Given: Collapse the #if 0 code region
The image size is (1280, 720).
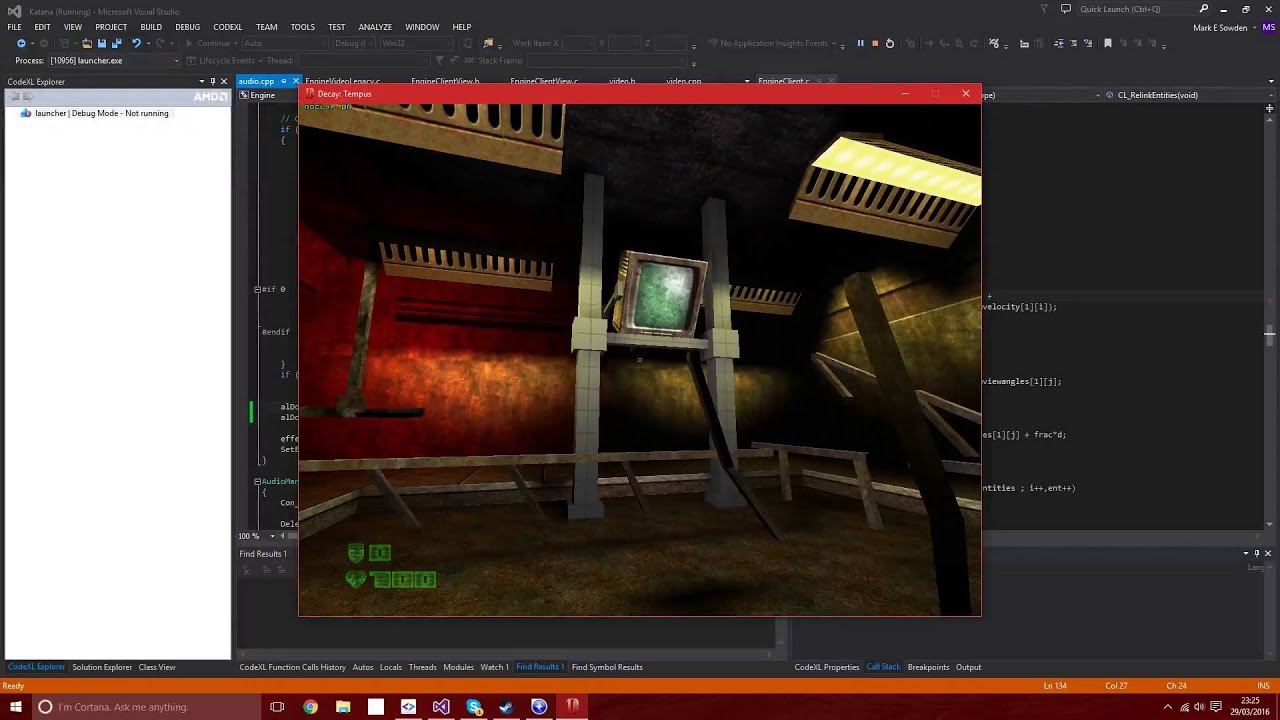Looking at the screenshot, I should (257, 289).
